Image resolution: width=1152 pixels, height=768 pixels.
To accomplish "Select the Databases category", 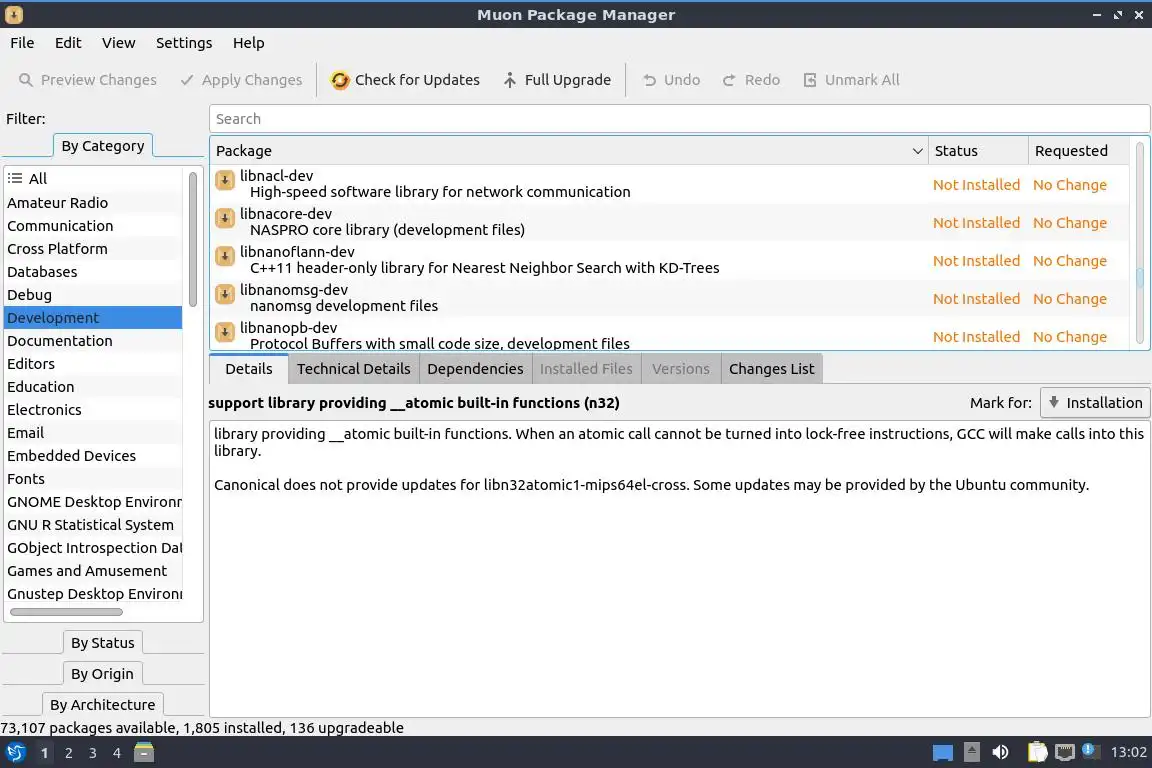I will click(93, 272).
